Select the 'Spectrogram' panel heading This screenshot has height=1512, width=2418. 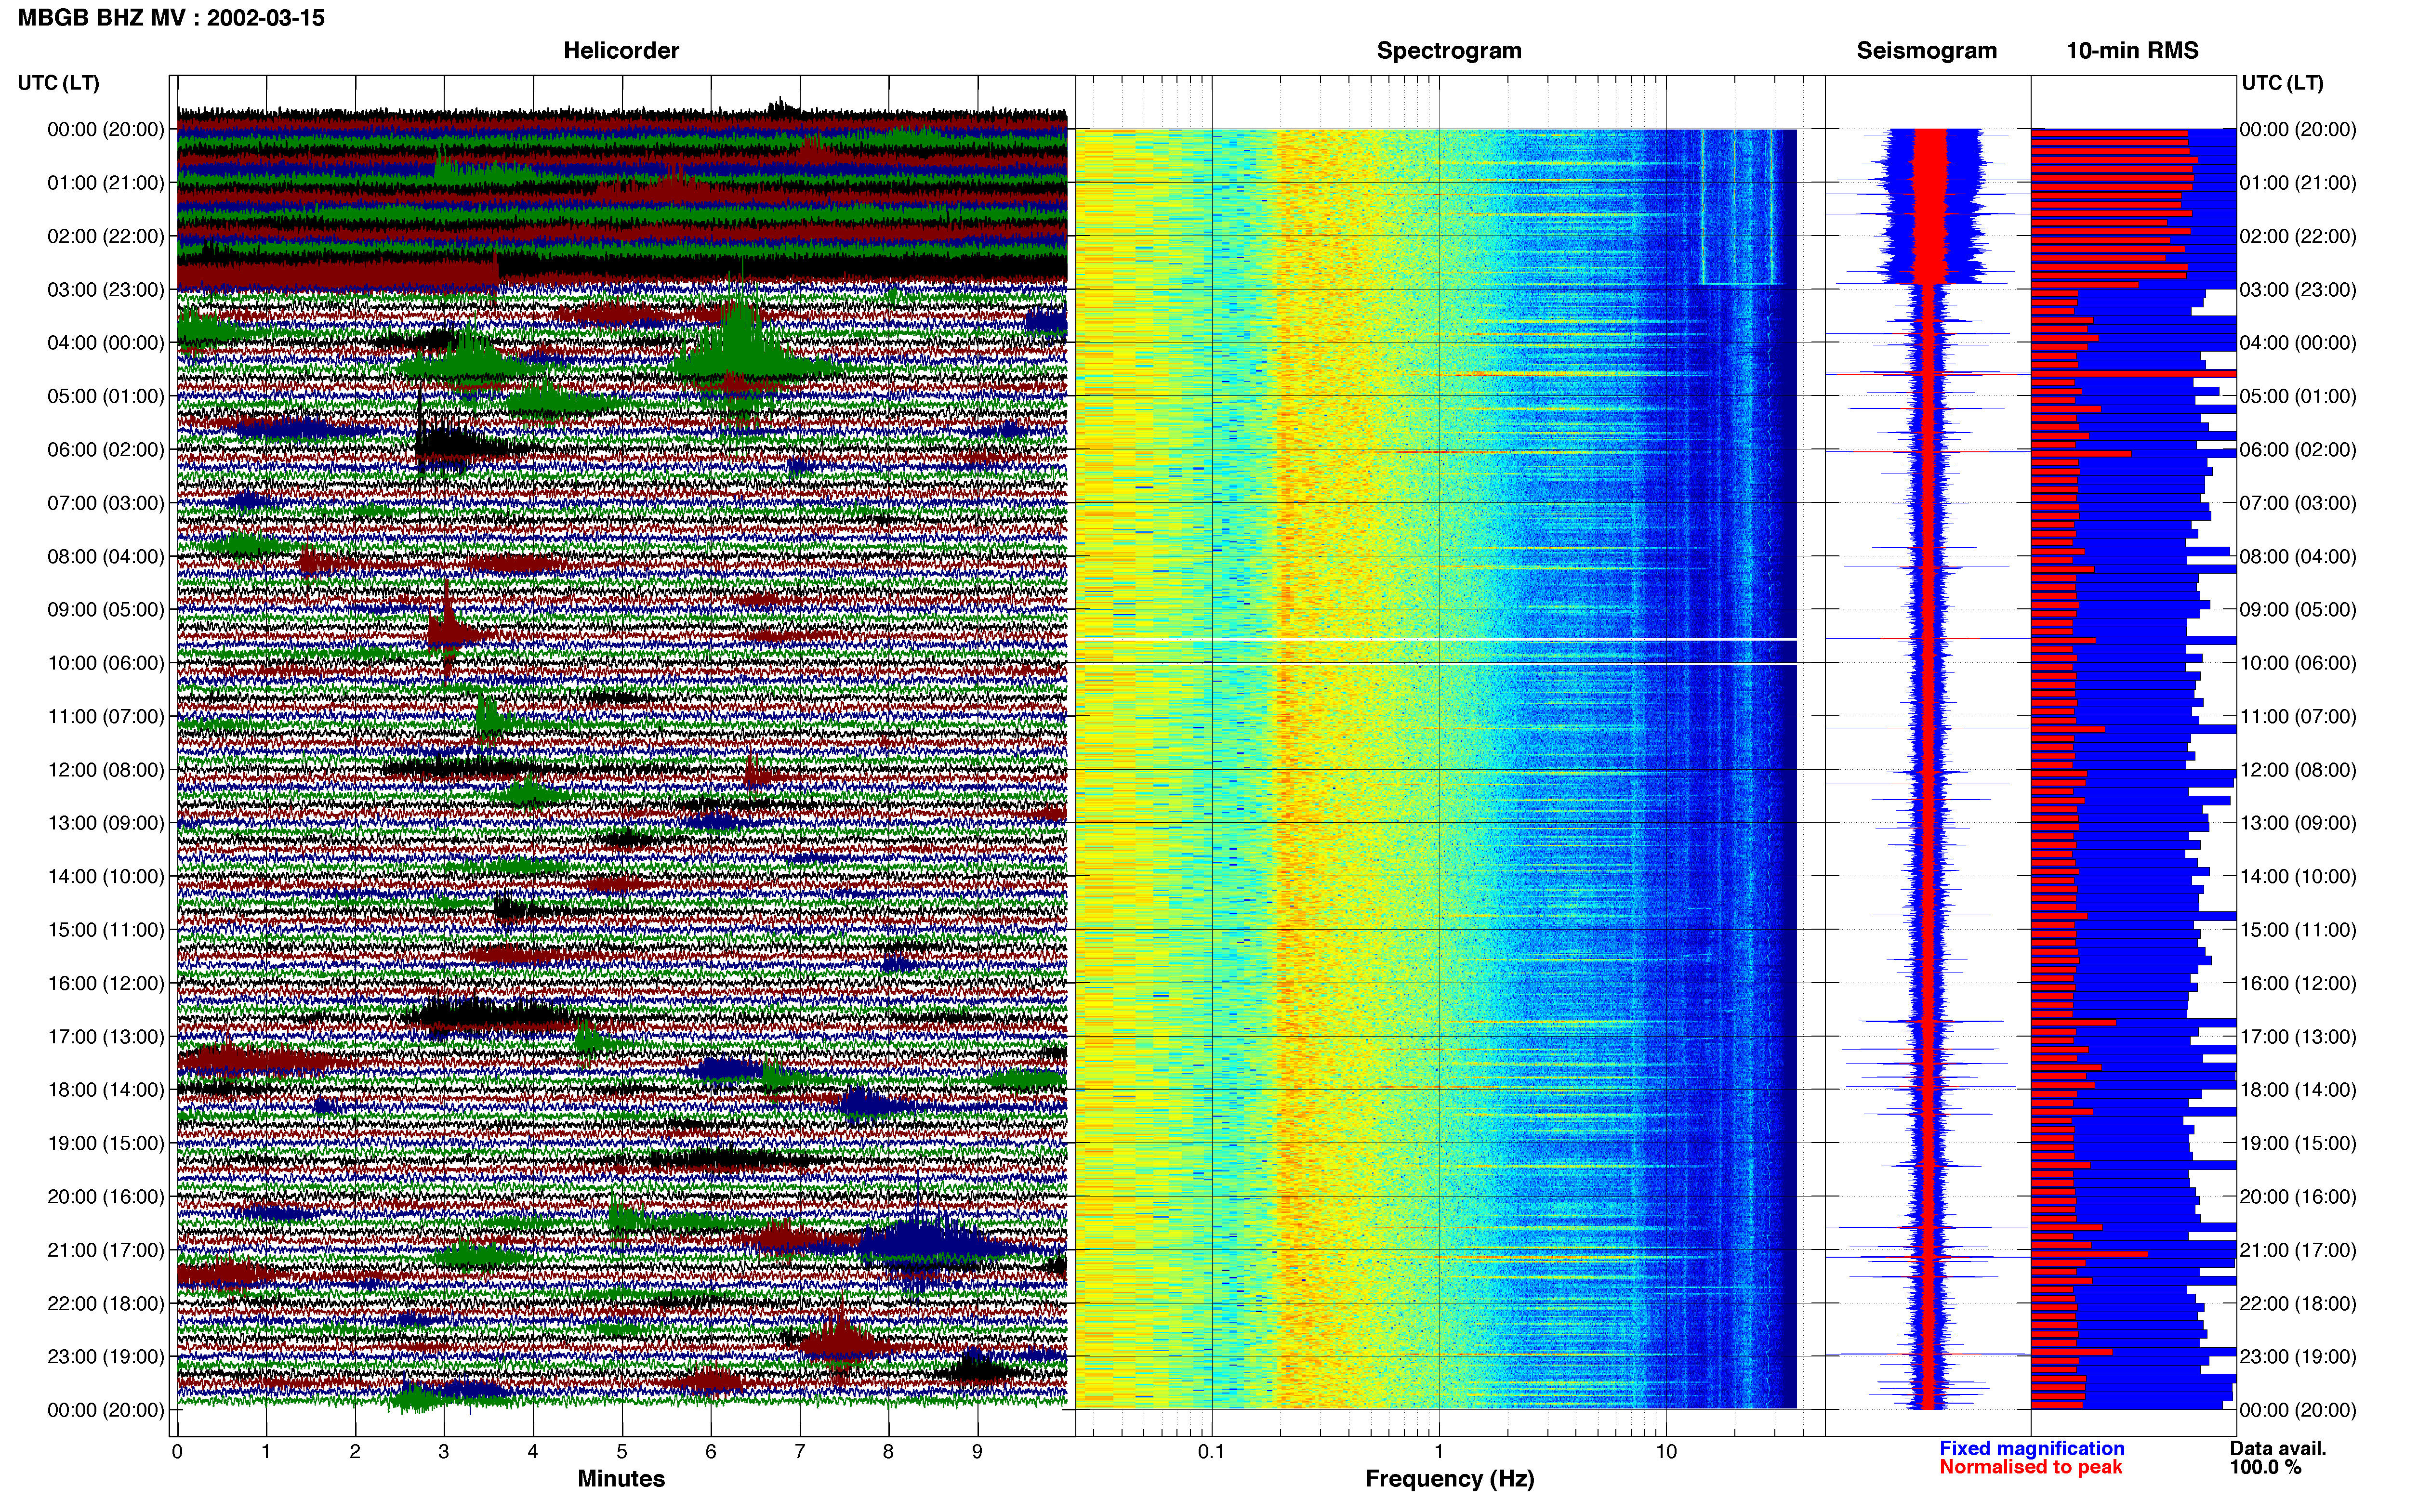1449,50
